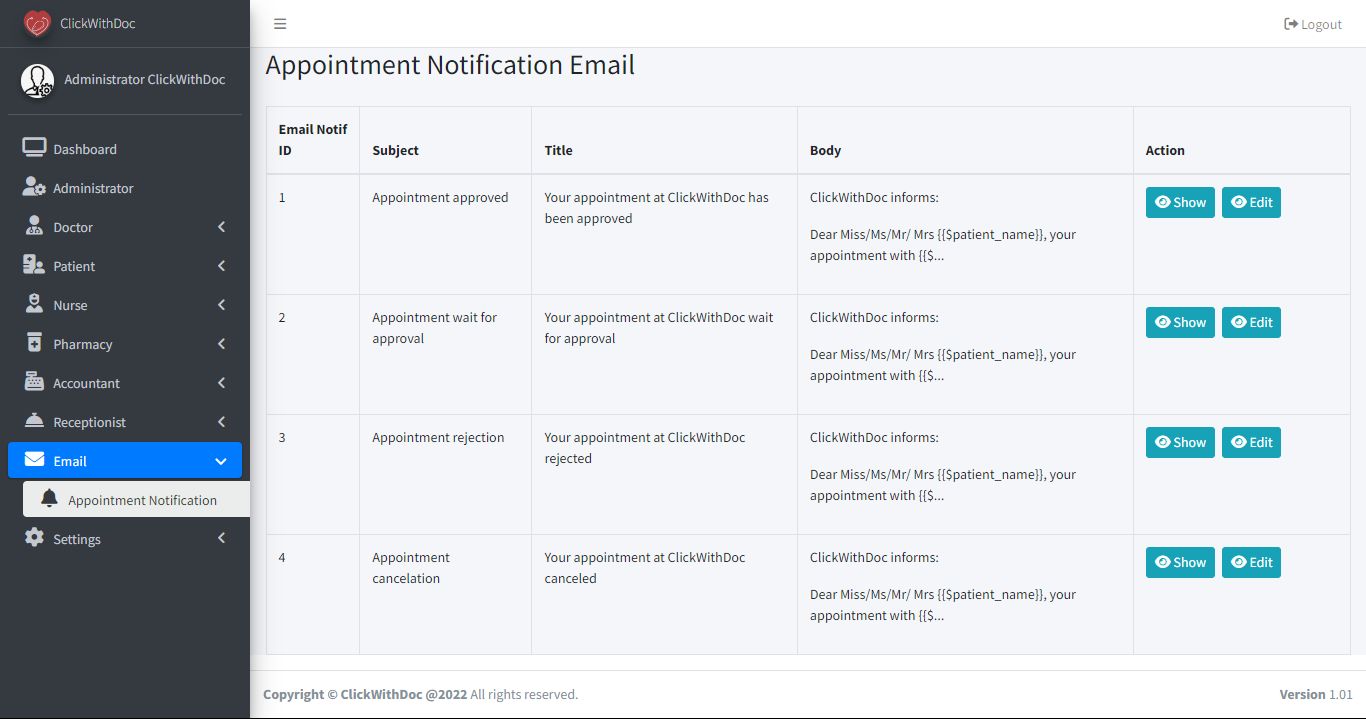
Task: Click the administrator profile avatar
Action: point(38,80)
